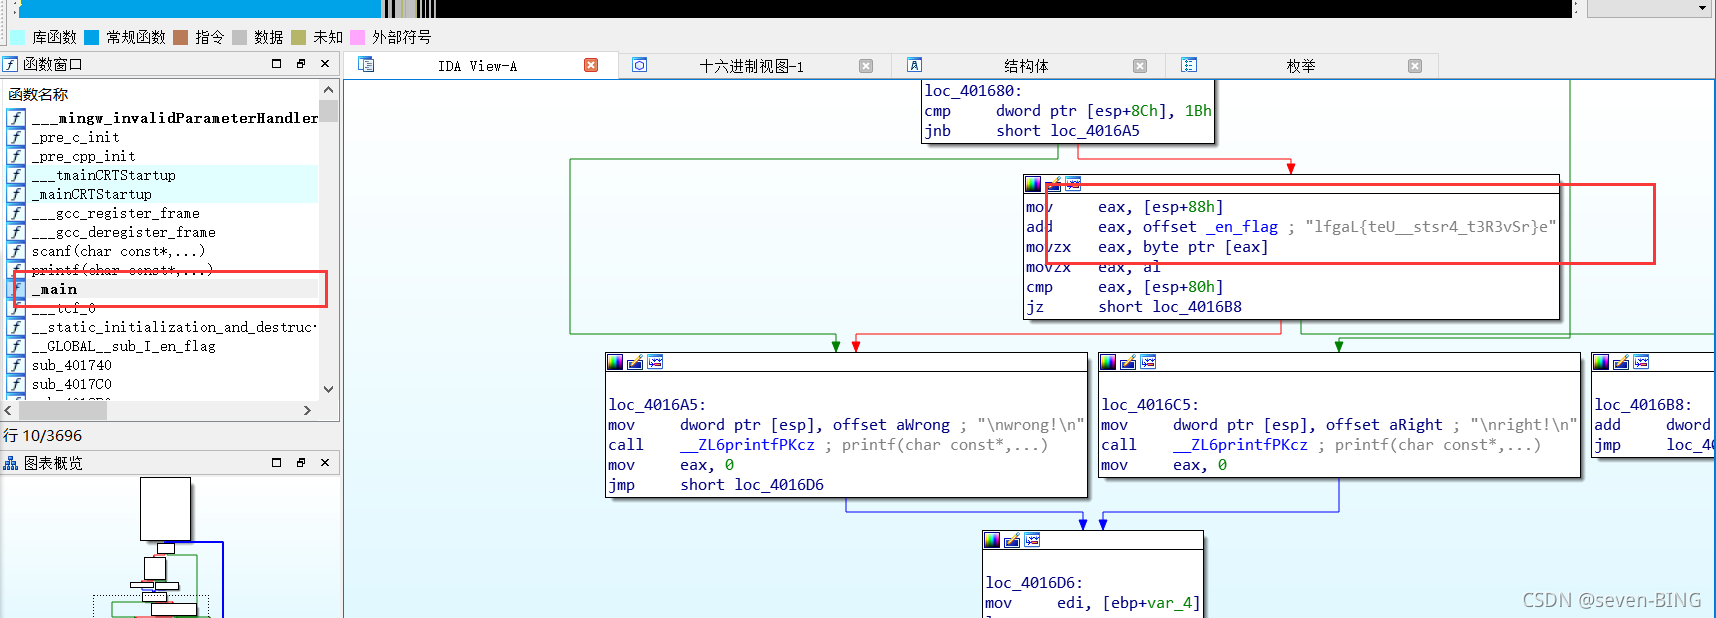
Task: Close the IDA View-A tab
Action: pyautogui.click(x=591, y=65)
